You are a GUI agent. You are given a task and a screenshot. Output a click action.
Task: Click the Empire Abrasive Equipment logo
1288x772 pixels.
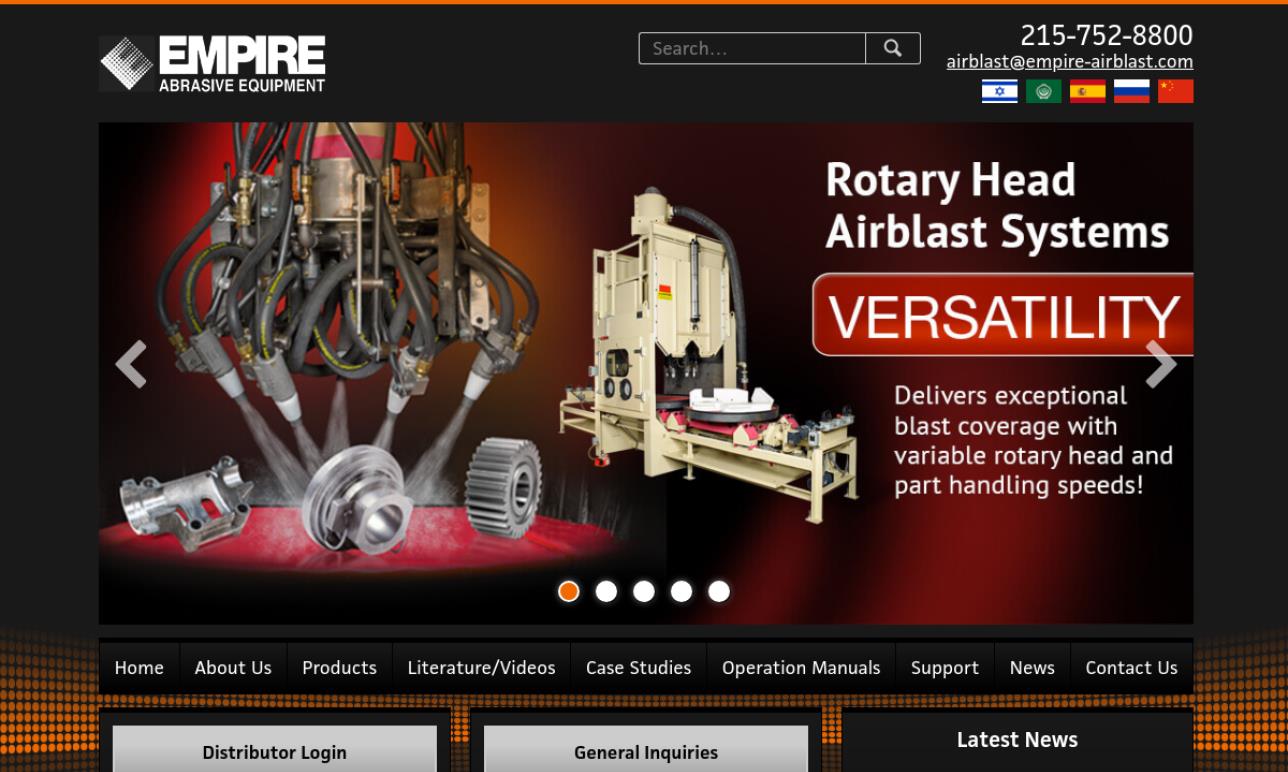coord(212,62)
